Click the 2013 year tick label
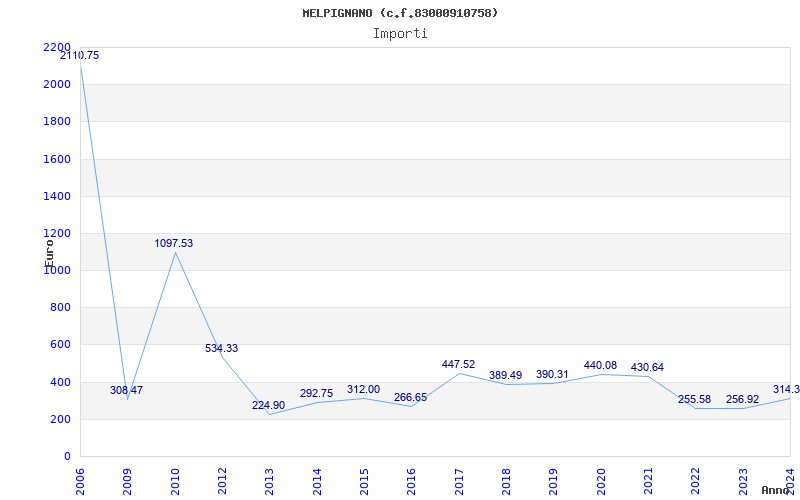The height and width of the screenshot is (500, 800). (x=269, y=479)
